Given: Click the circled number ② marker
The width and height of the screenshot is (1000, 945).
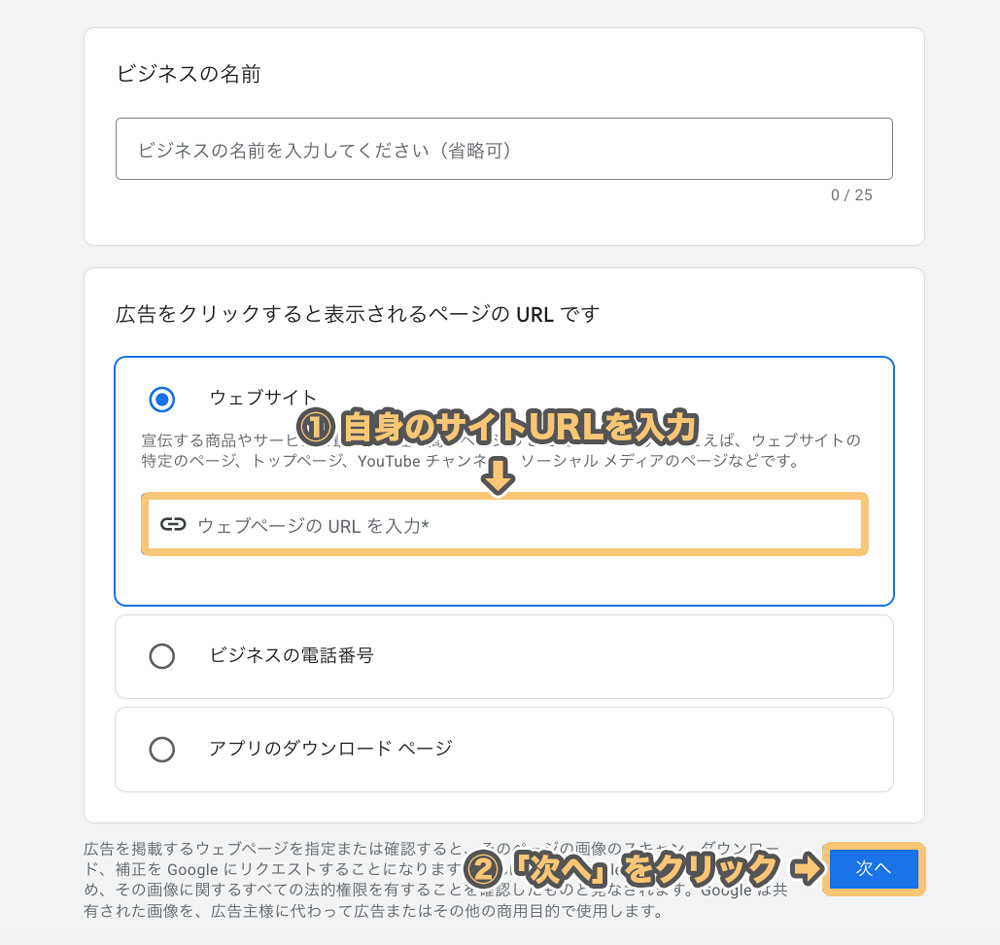Looking at the screenshot, I should pos(482,868).
